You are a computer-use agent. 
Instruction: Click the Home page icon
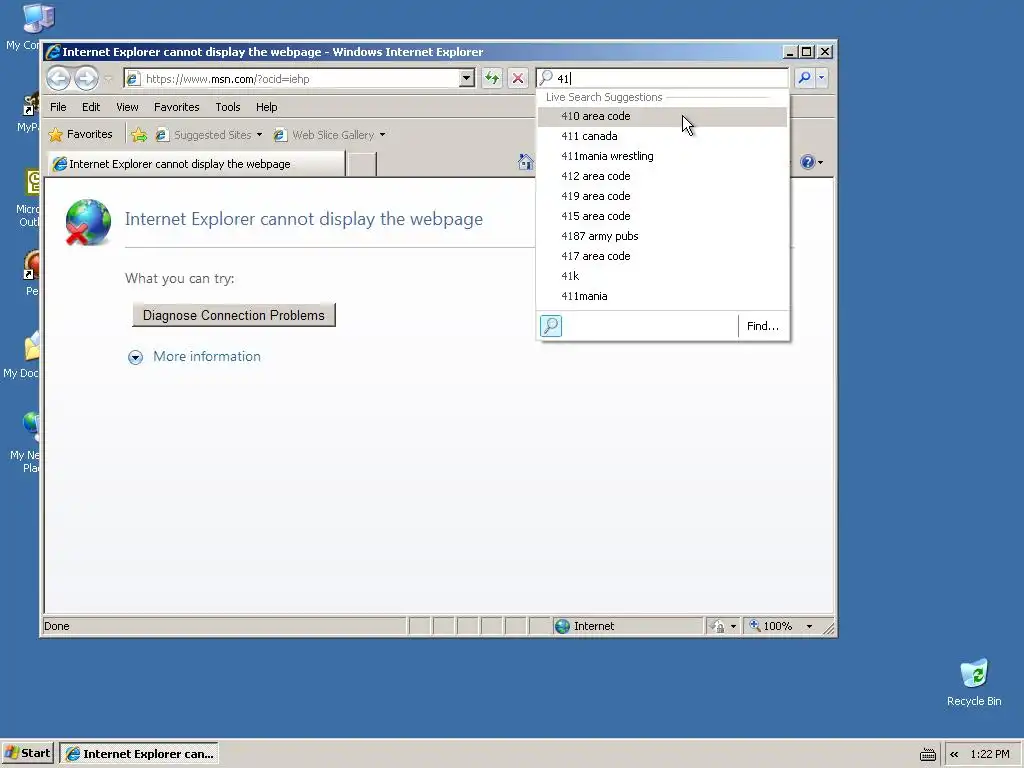pyautogui.click(x=525, y=162)
